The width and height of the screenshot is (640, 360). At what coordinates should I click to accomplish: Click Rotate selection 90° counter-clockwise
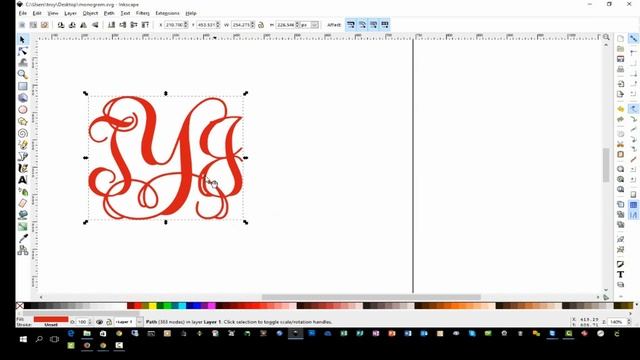(x=61, y=25)
